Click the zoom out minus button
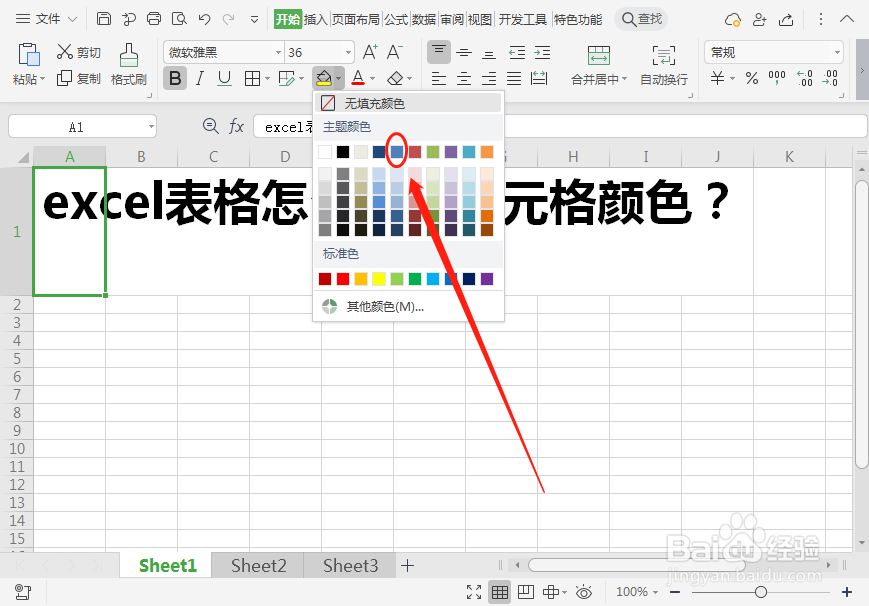 tap(674, 592)
